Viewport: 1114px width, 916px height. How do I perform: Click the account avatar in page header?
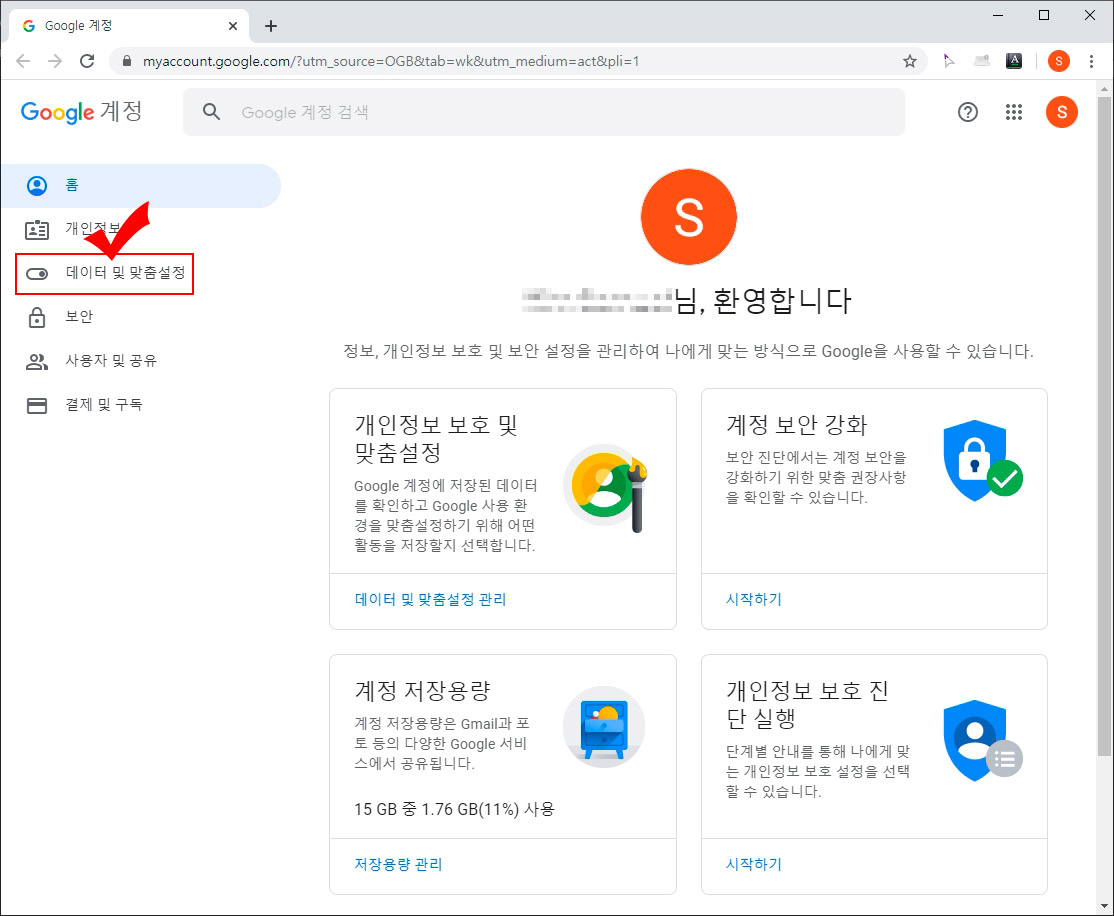point(1061,112)
